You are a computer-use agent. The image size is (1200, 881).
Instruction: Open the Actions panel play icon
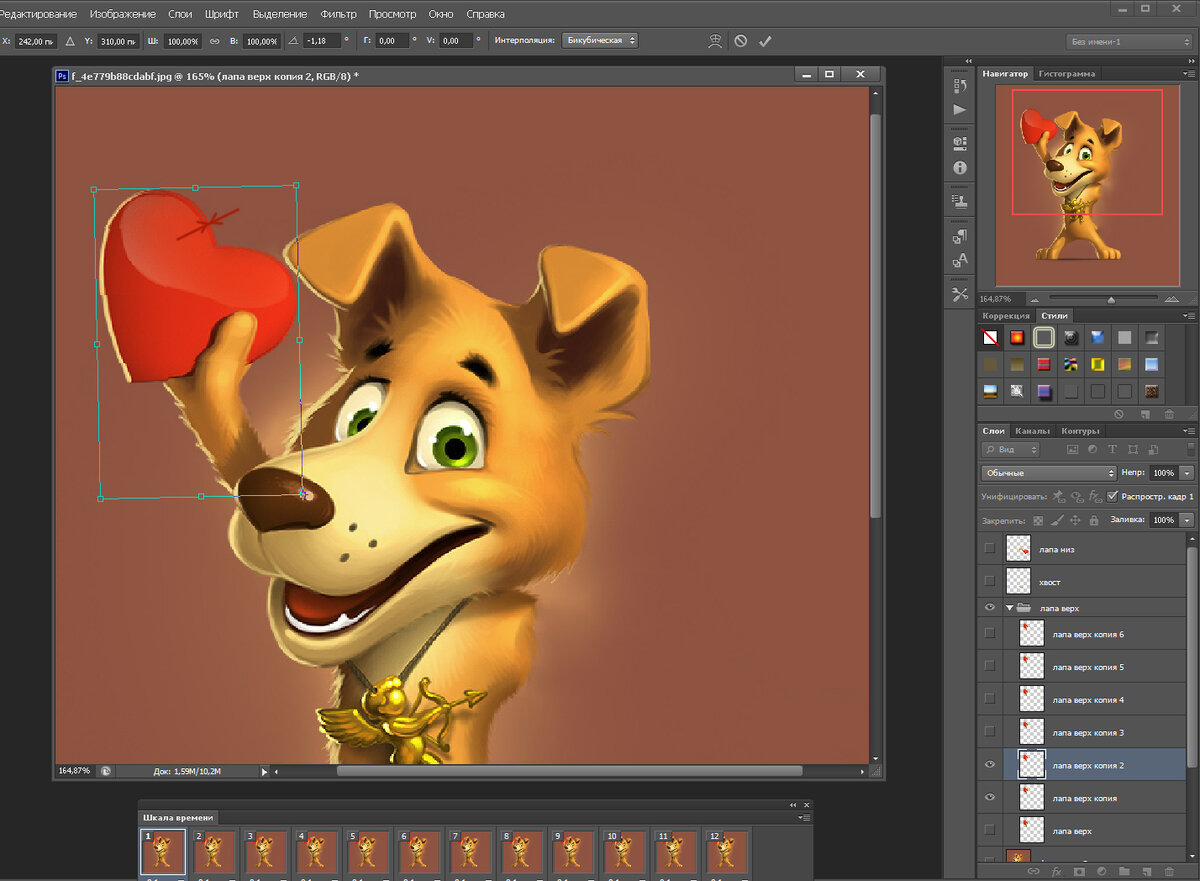click(960, 110)
